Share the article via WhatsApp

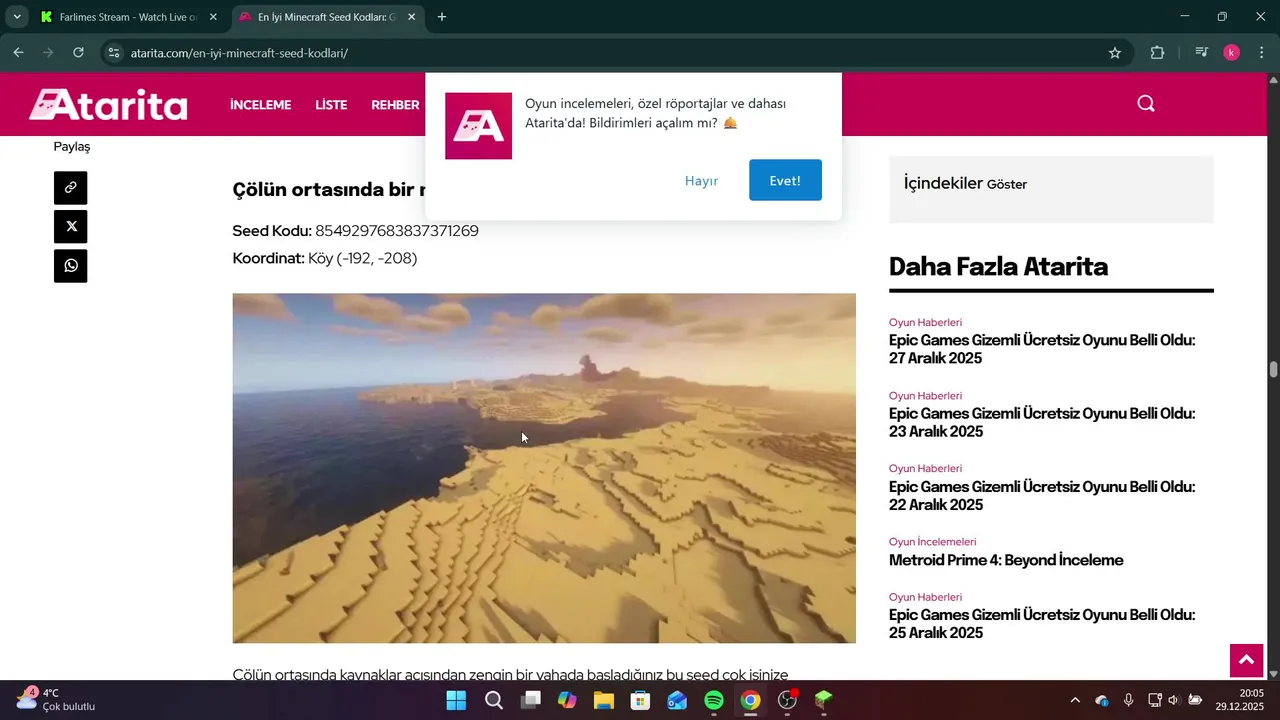(x=70, y=266)
